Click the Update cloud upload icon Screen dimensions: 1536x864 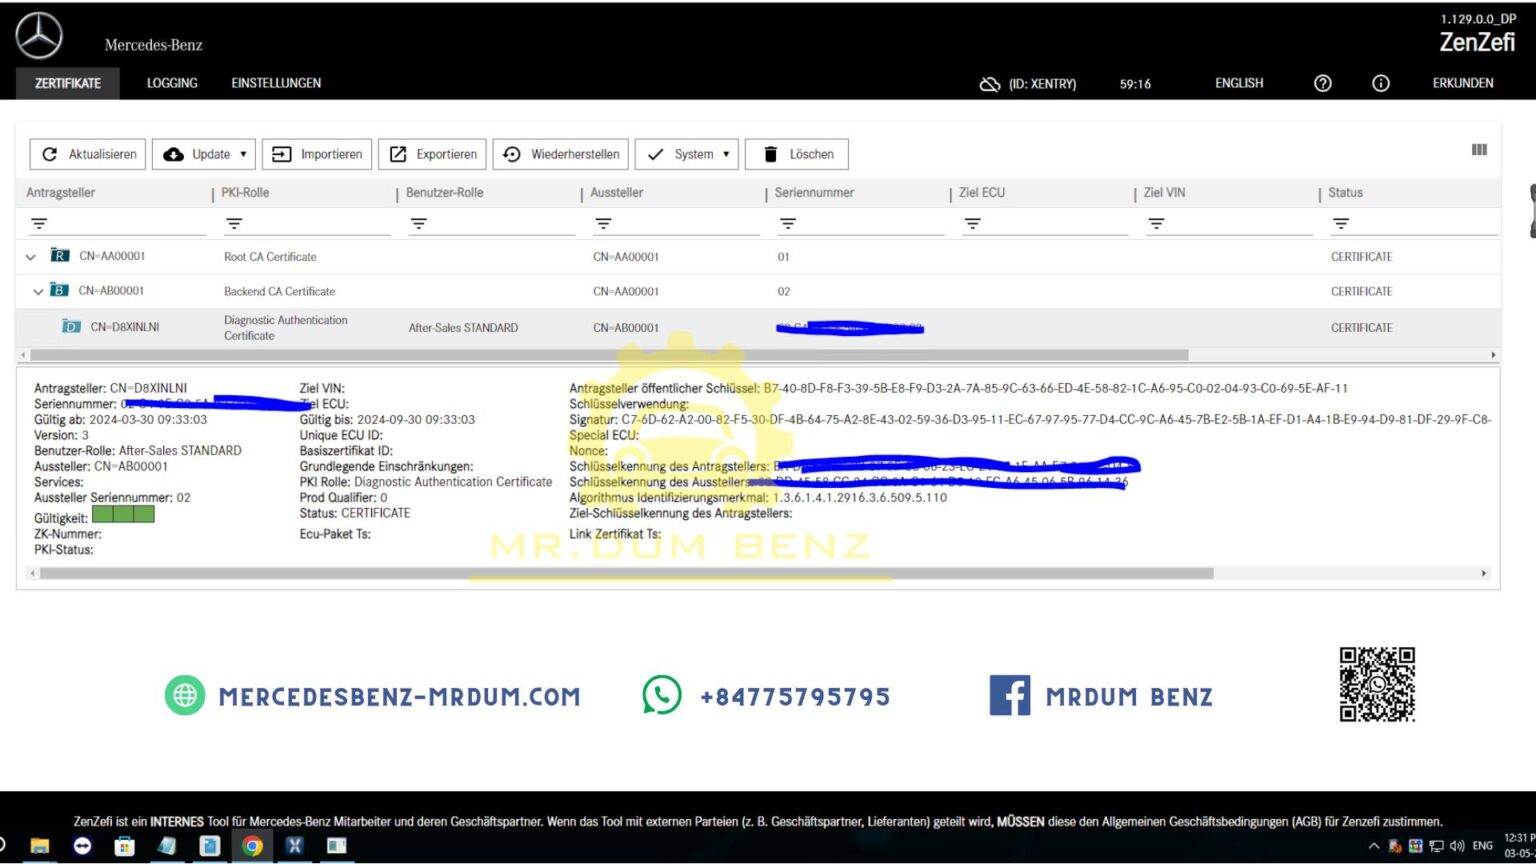tap(174, 153)
